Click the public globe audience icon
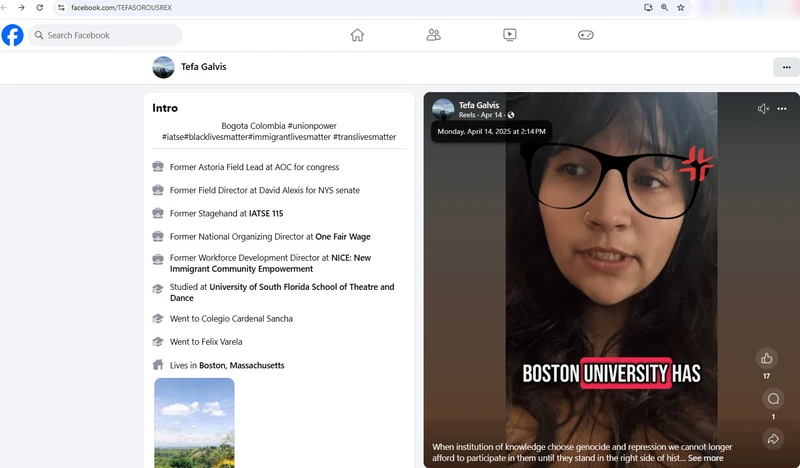The width and height of the screenshot is (800, 468). coord(511,115)
